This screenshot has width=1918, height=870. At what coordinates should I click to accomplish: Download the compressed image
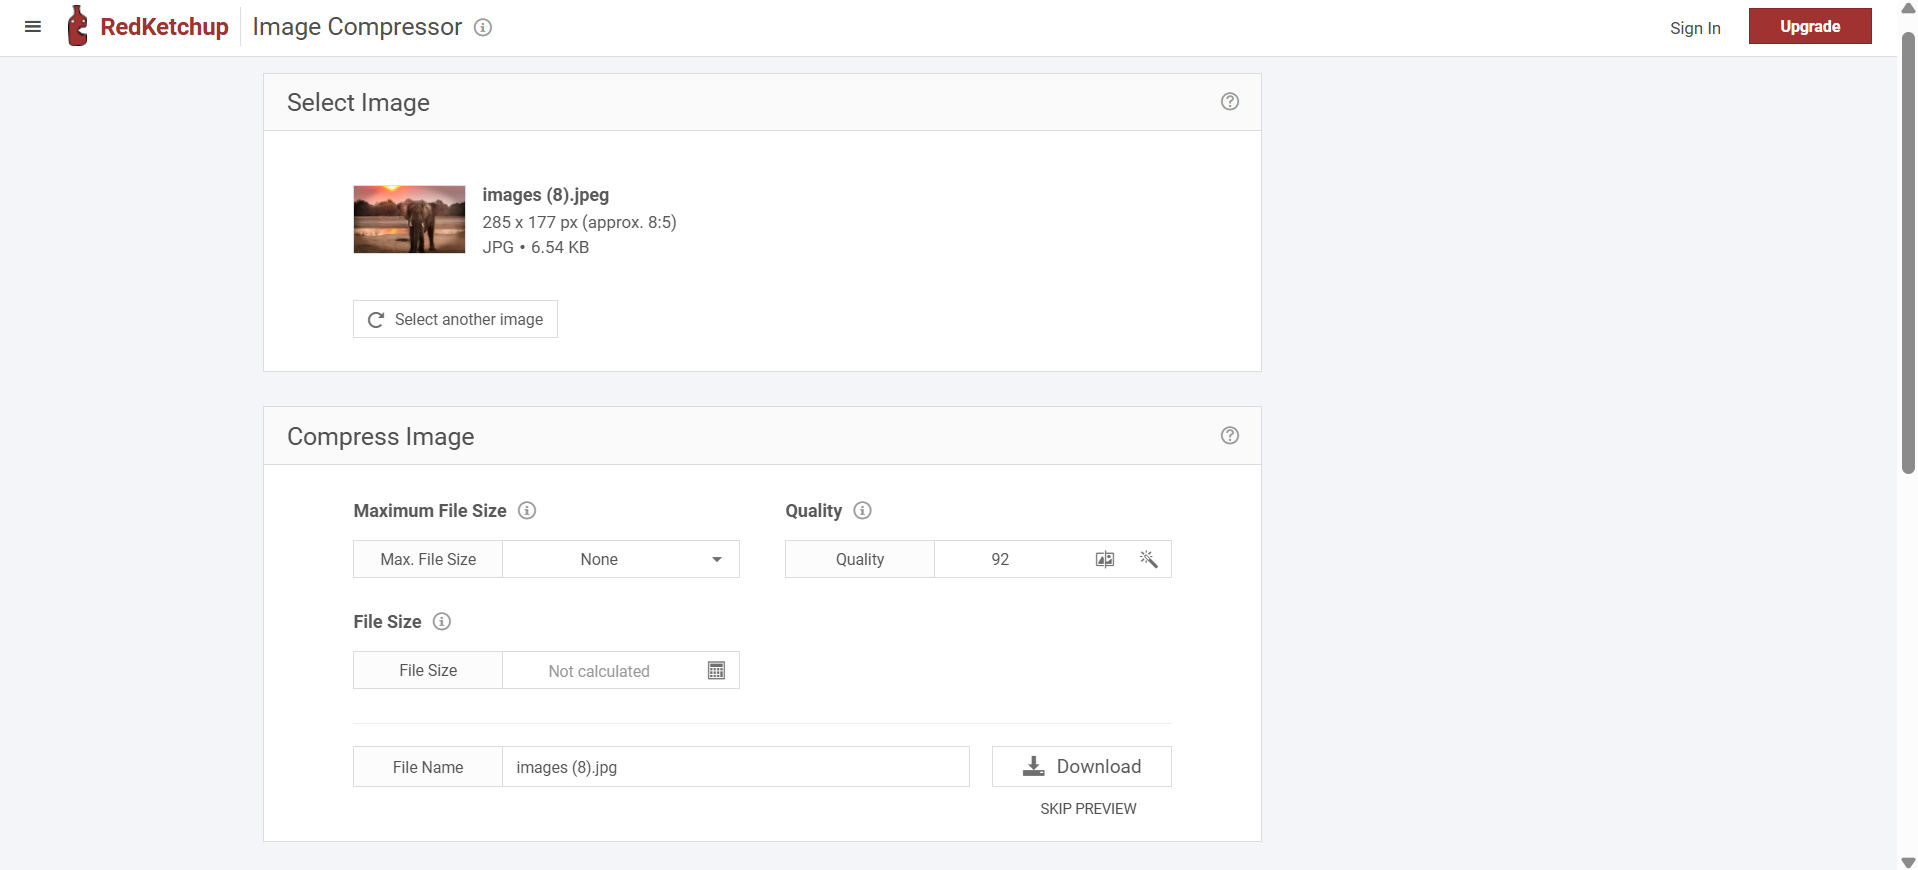click(x=1081, y=767)
